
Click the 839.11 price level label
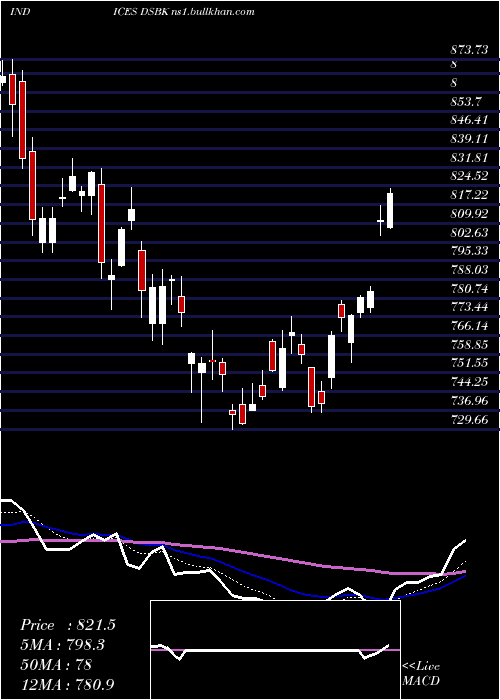click(x=469, y=139)
